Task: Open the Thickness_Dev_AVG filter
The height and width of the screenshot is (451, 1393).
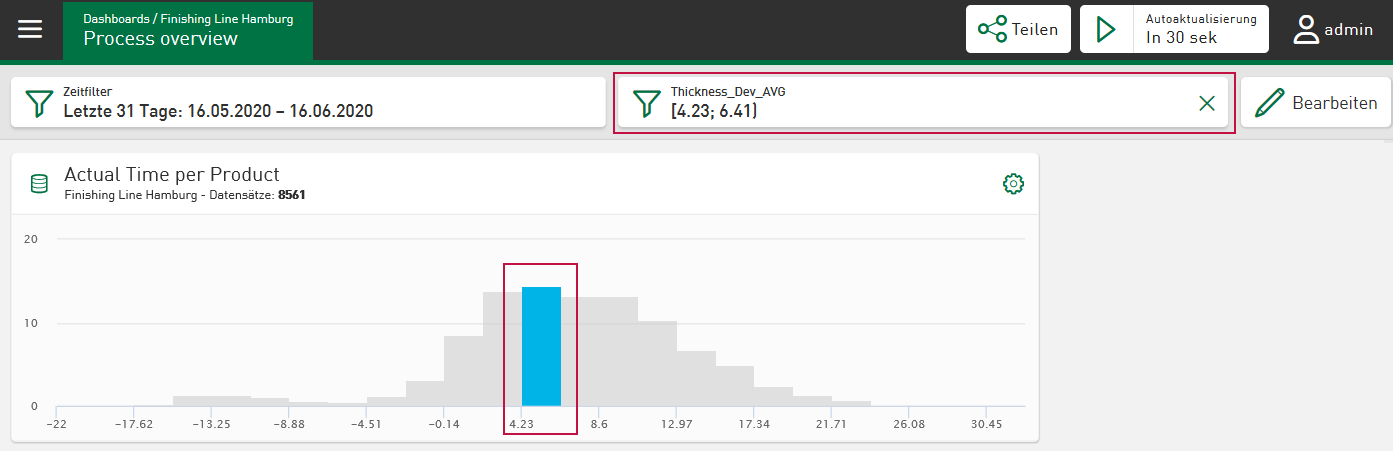Action: 922,102
